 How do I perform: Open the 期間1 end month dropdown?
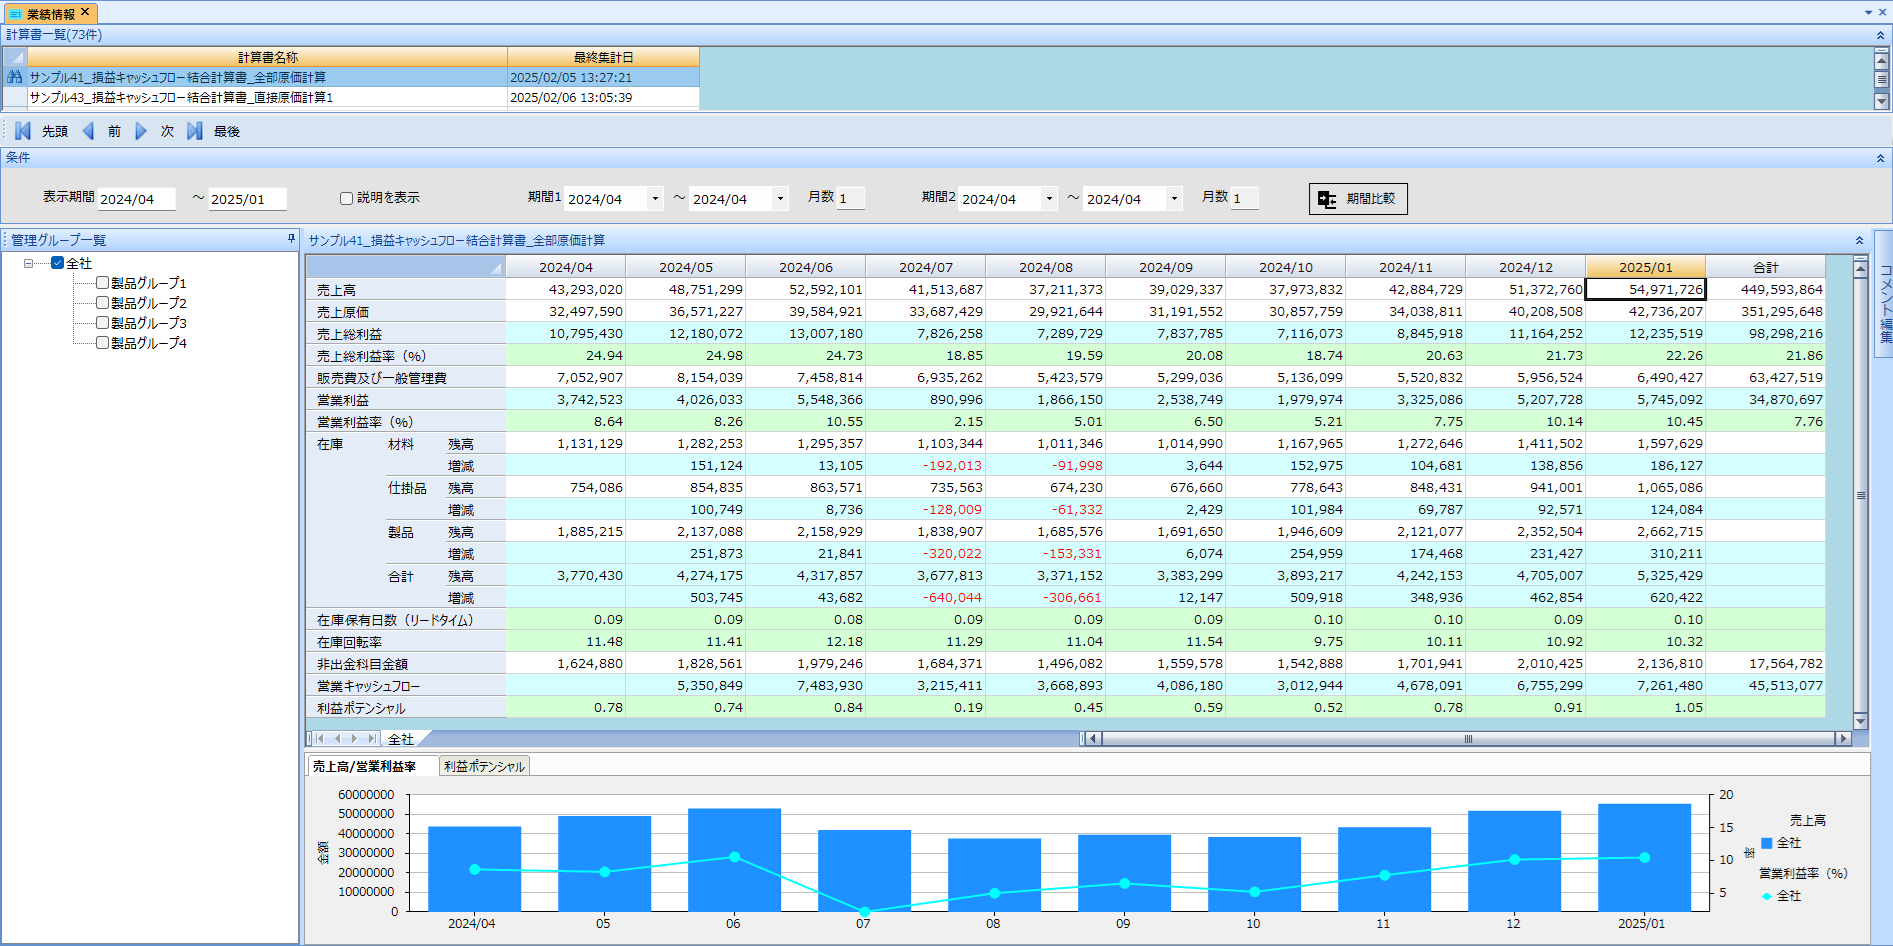(780, 199)
